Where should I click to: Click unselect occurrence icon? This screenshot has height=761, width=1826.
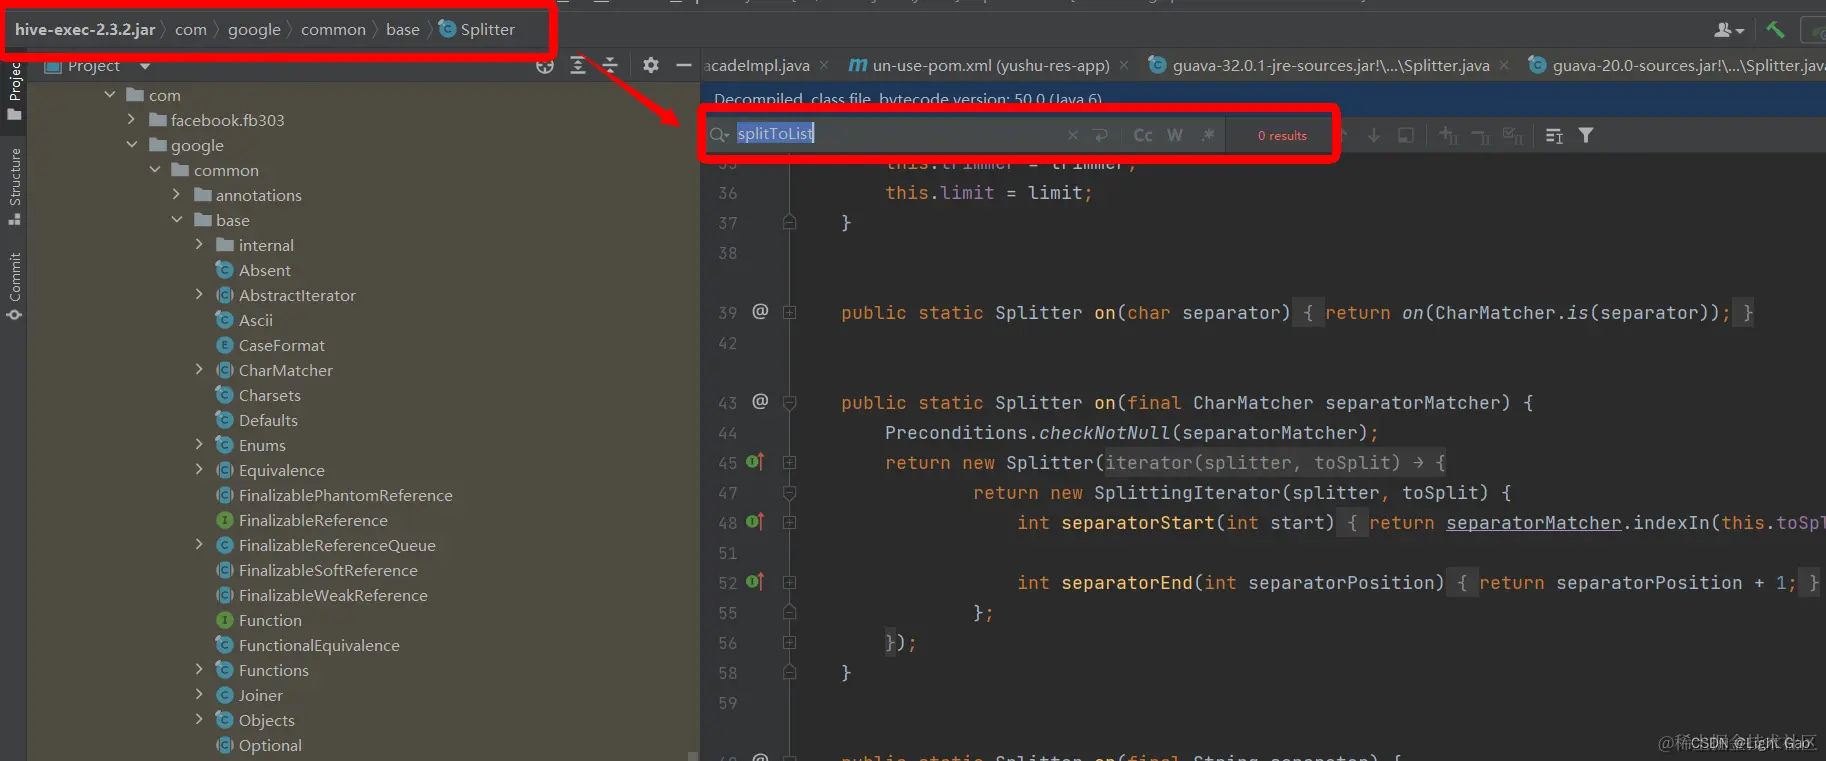click(x=1480, y=135)
